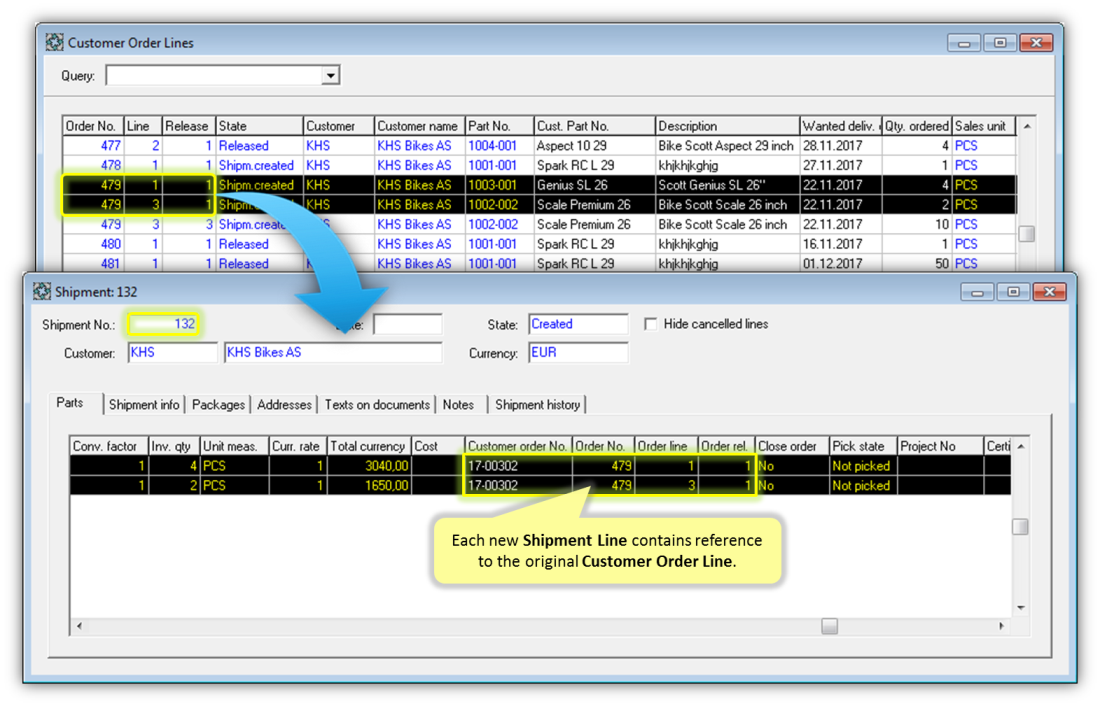Switch to the Notes tab
Image resolution: width=1100 pixels, height=706 pixels.
click(x=458, y=405)
